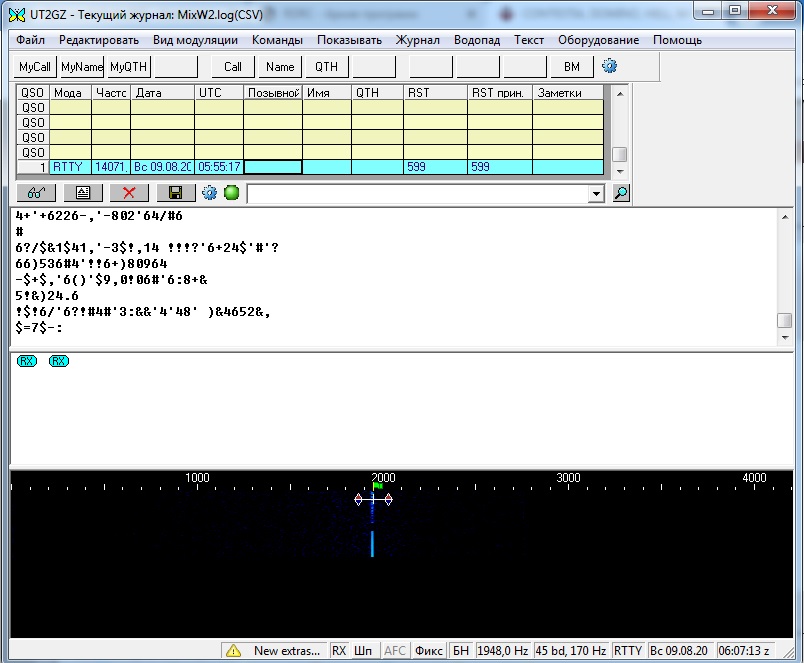Screen dimensions: 804x663
Task: Click the Позывной callsign field in the log row
Action: [273, 167]
